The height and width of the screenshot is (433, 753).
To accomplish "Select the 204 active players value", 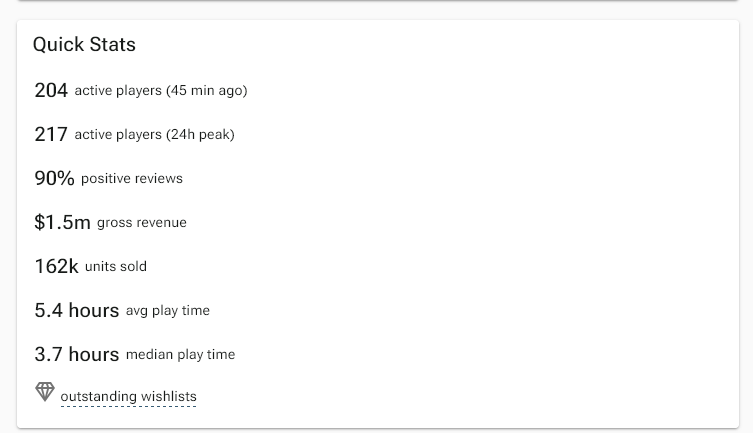I will 51,90.
